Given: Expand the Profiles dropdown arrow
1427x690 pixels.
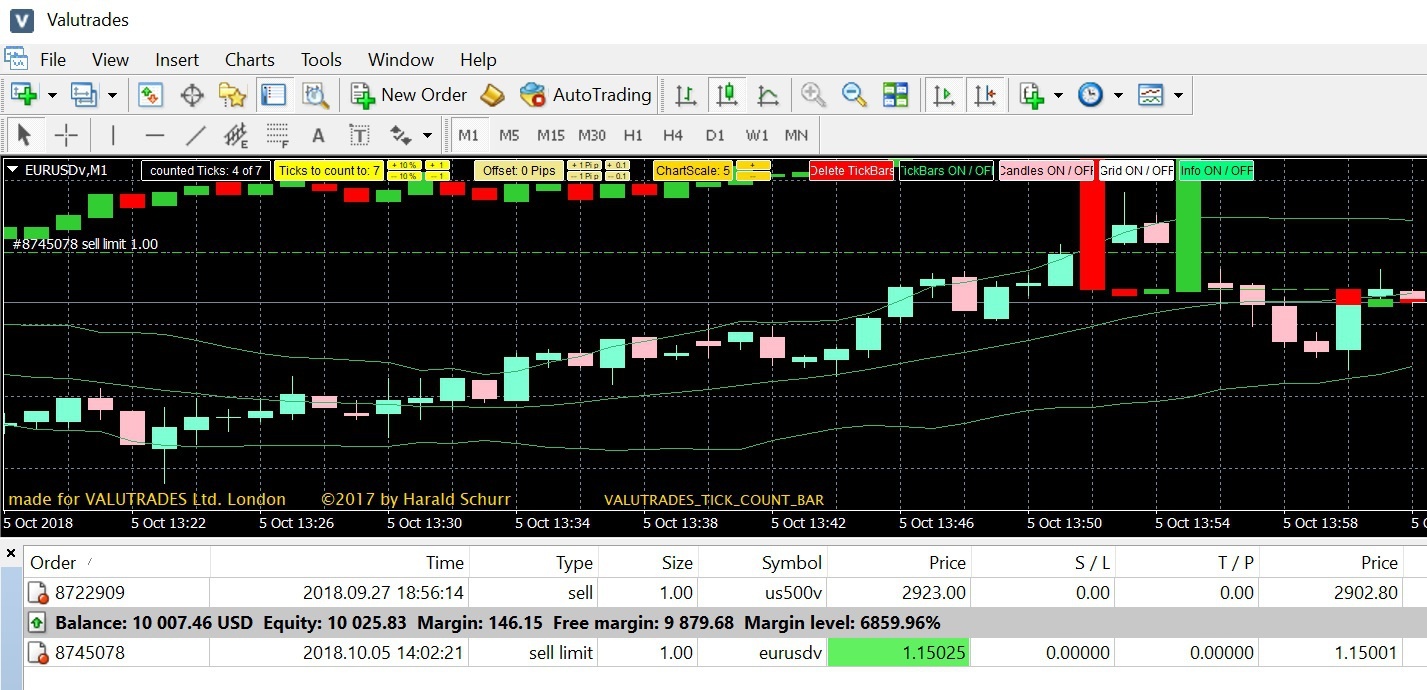Looking at the screenshot, I should 112,96.
